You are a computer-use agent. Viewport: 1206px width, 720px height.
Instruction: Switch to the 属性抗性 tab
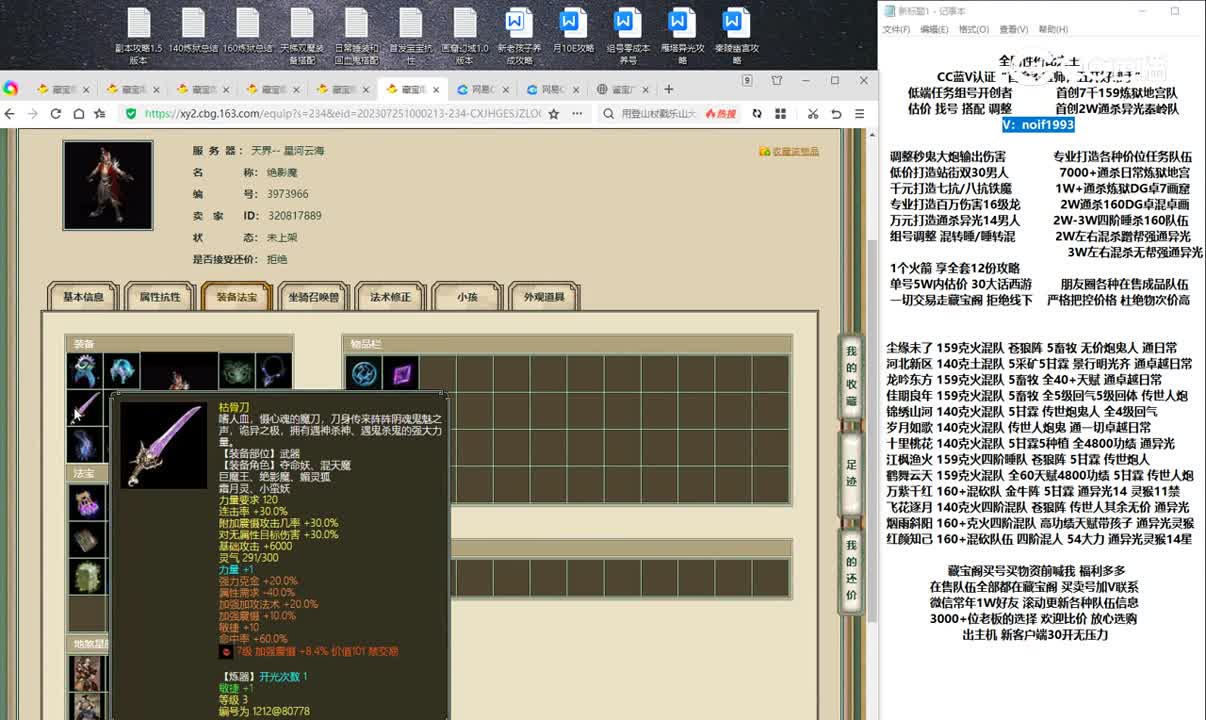coord(160,297)
